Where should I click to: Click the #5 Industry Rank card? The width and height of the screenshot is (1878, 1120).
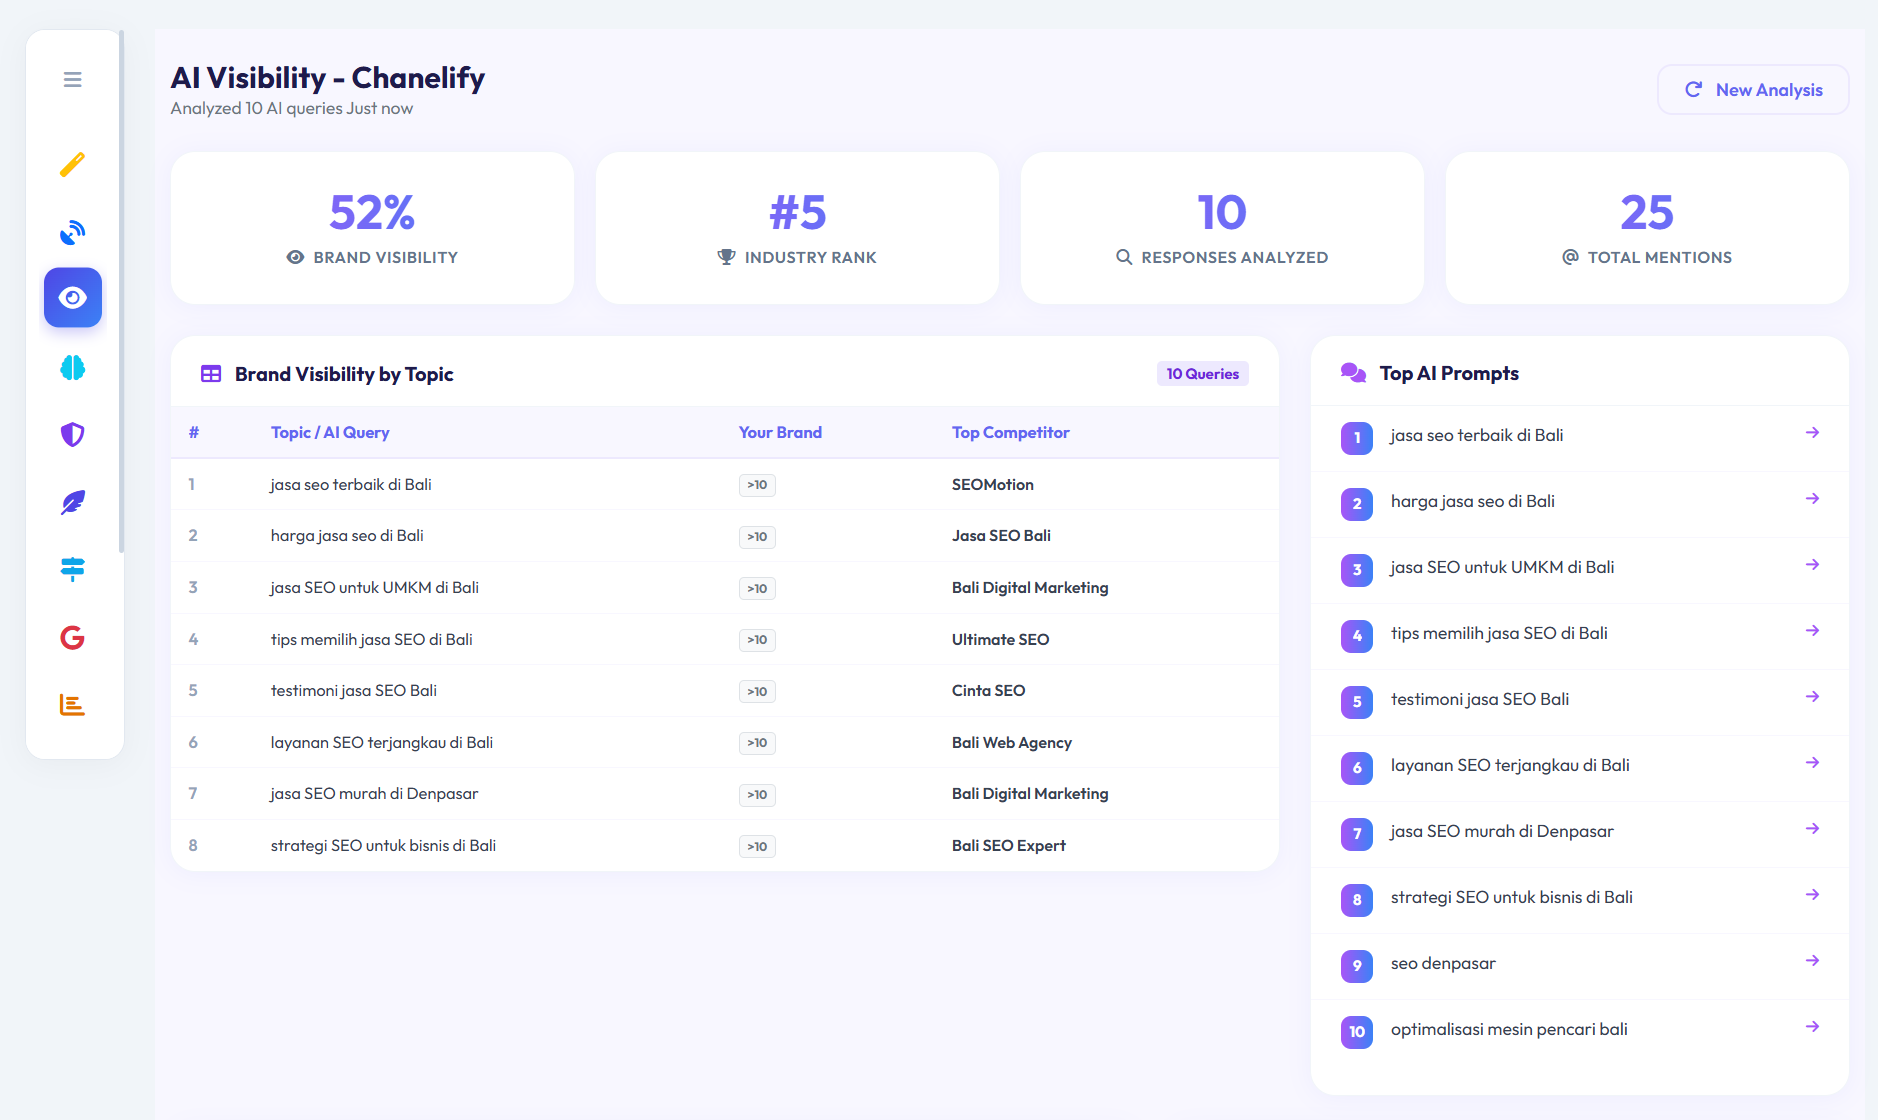point(797,228)
